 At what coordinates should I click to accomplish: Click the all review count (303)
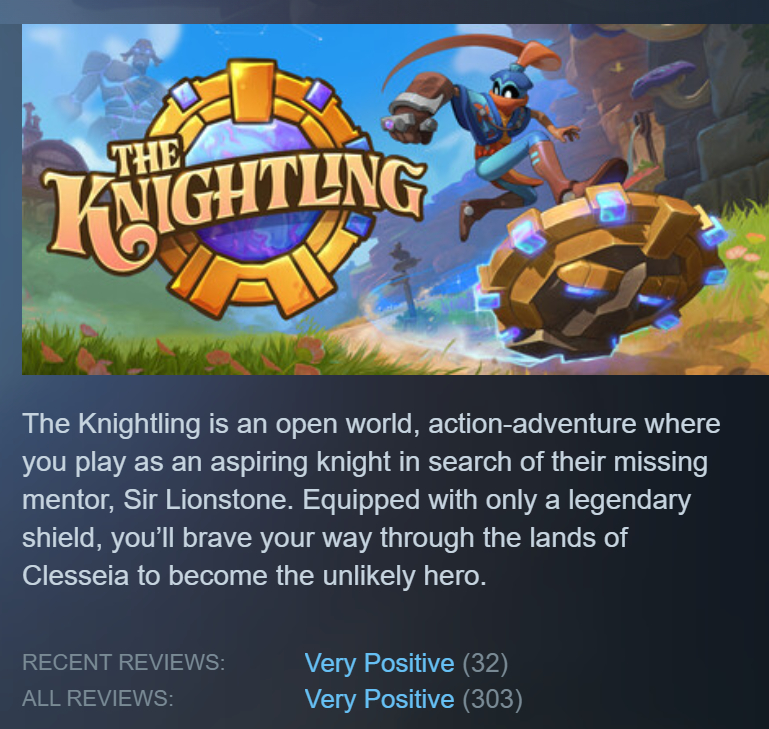pos(492,699)
